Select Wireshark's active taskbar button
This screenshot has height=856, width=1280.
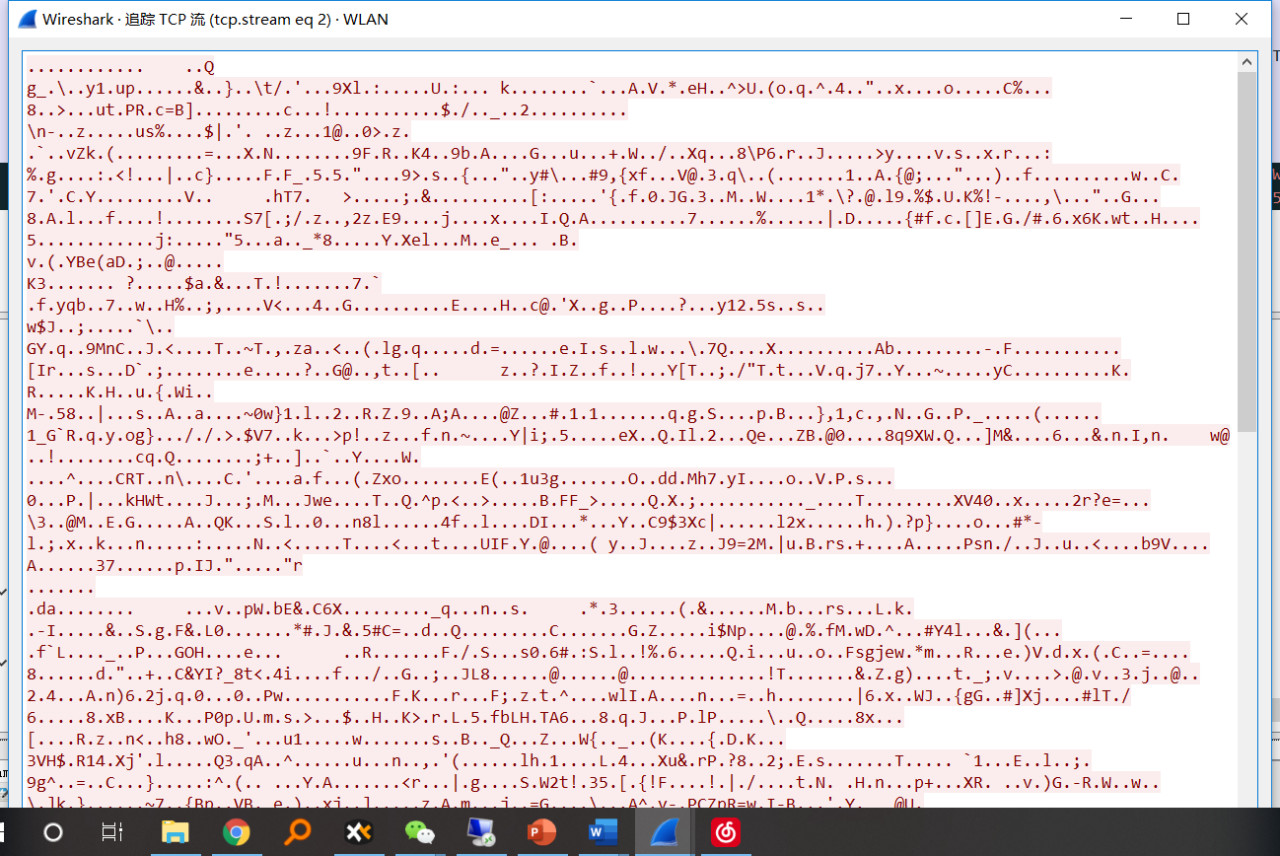coord(665,832)
